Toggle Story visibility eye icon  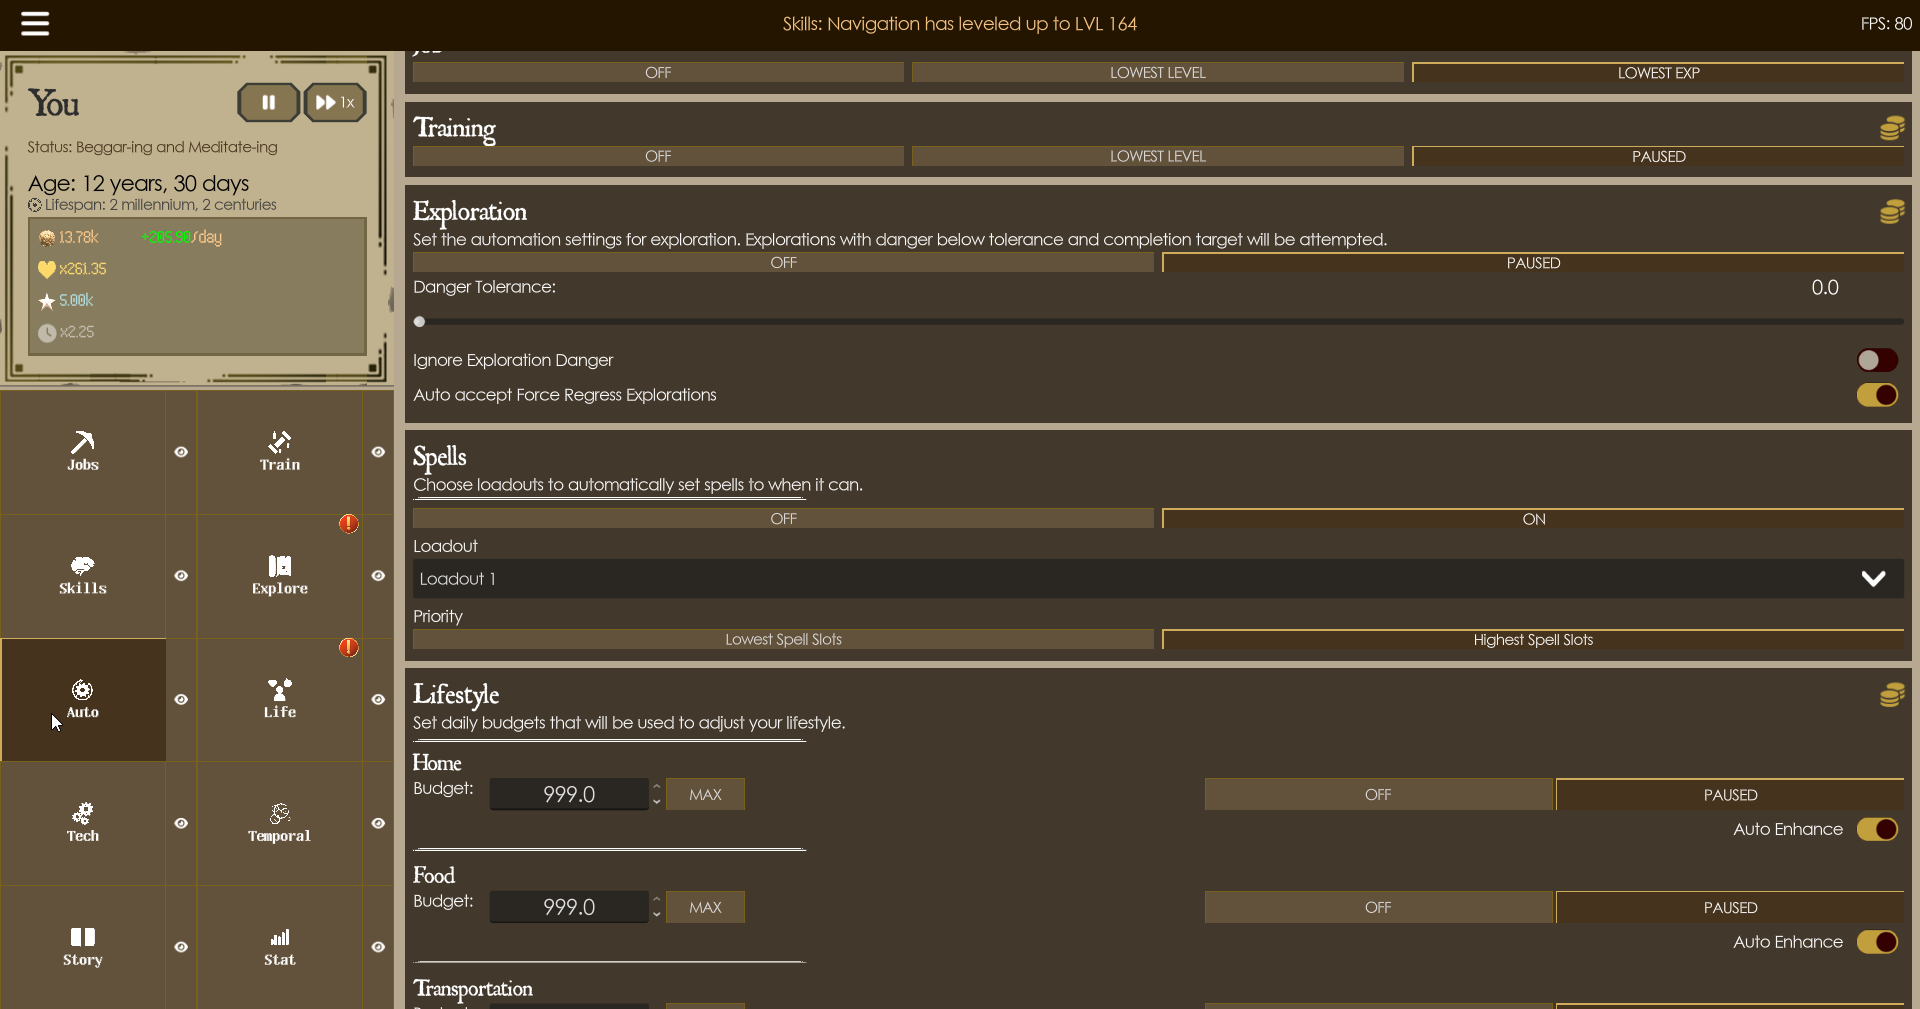pyautogui.click(x=181, y=947)
